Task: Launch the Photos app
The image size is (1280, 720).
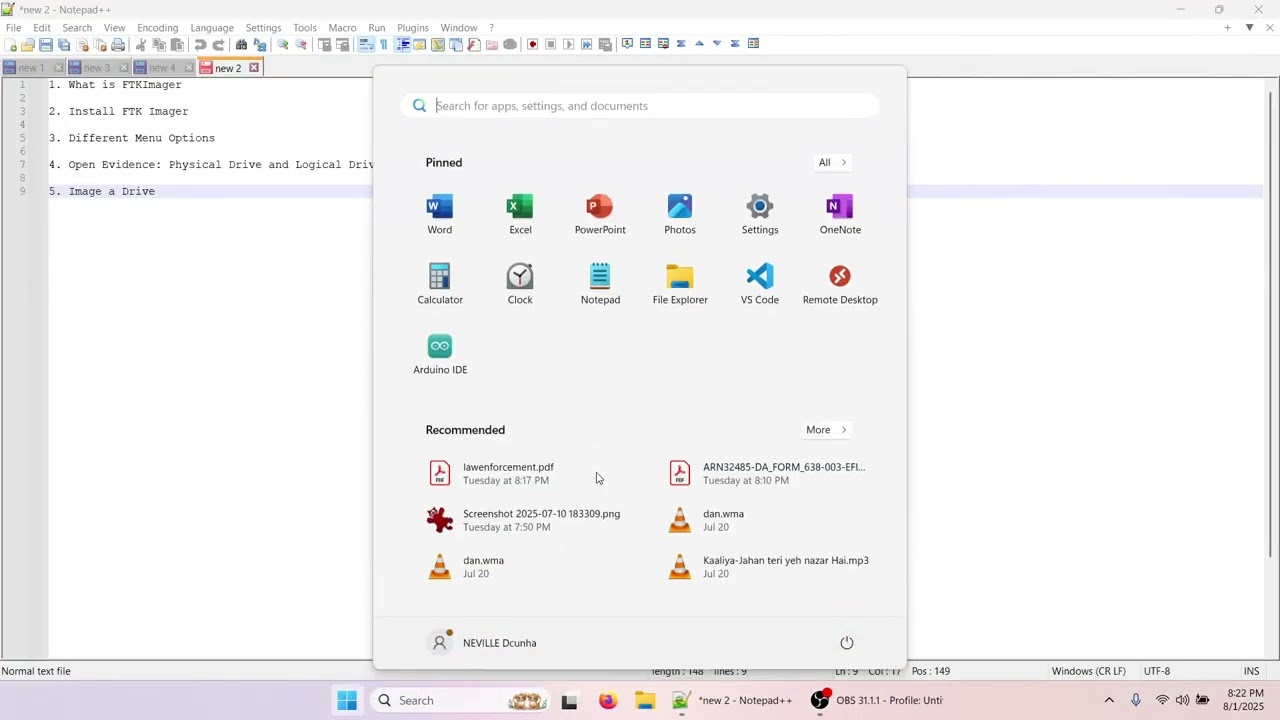Action: tap(680, 215)
